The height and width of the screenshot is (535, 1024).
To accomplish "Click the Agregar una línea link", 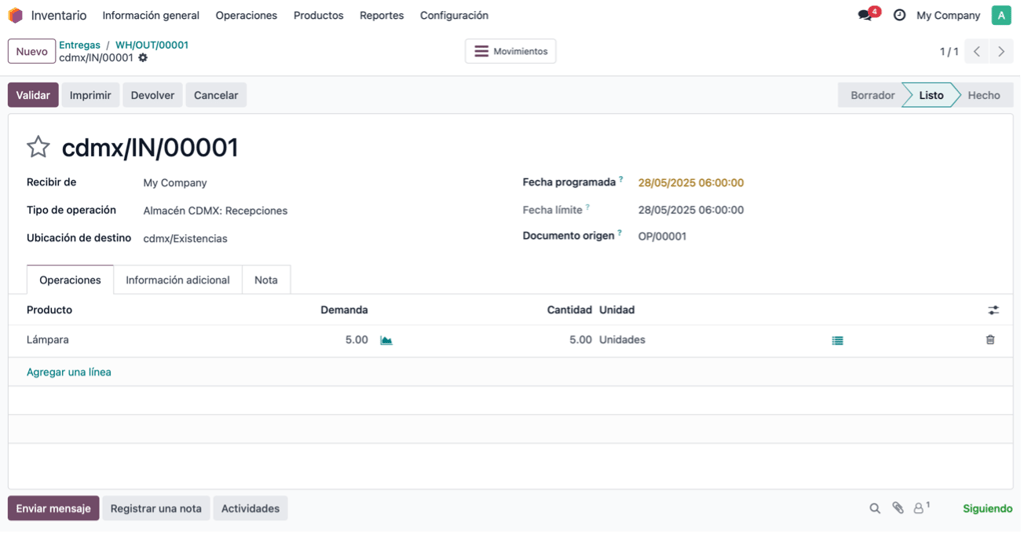I will pyautogui.click(x=69, y=372).
